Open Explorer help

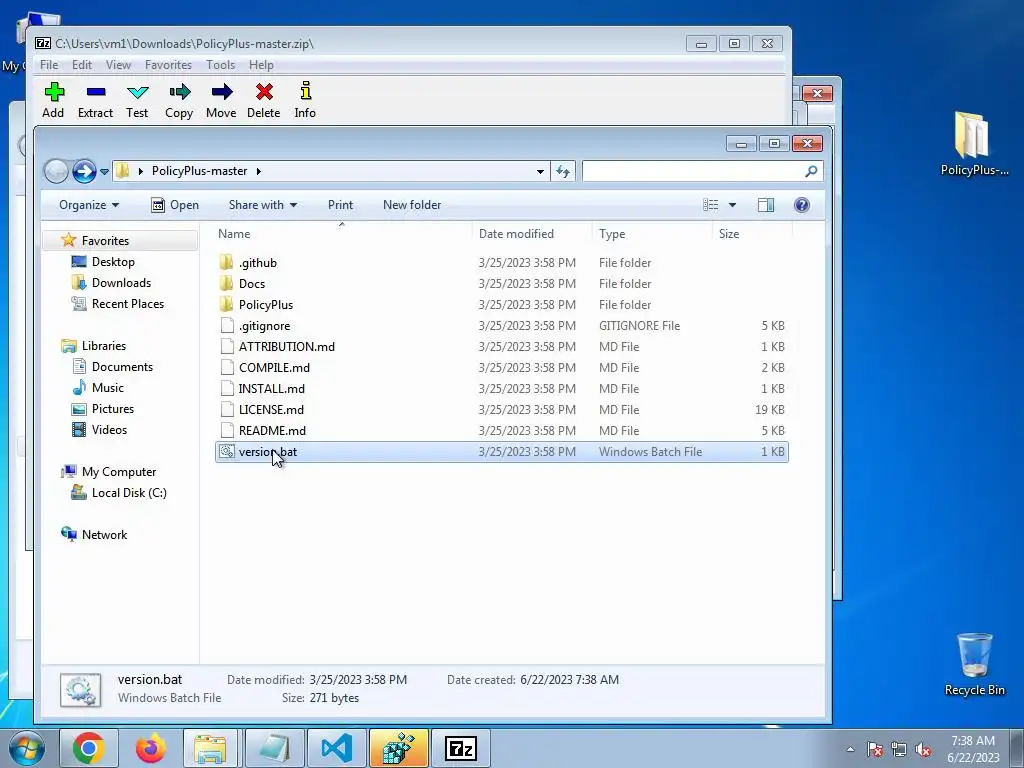click(x=802, y=205)
